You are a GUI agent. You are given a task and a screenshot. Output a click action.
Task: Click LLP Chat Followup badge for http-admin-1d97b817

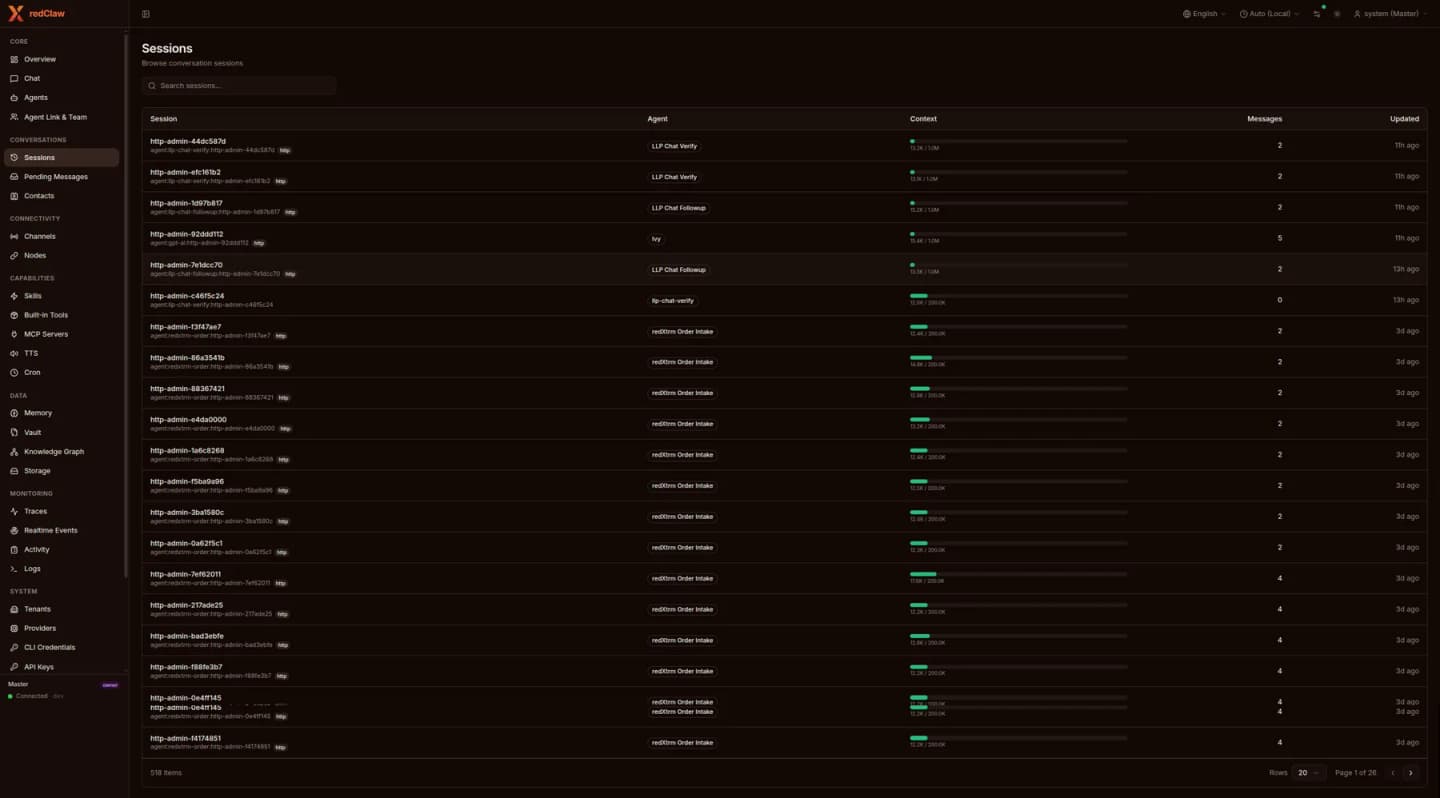pos(679,208)
